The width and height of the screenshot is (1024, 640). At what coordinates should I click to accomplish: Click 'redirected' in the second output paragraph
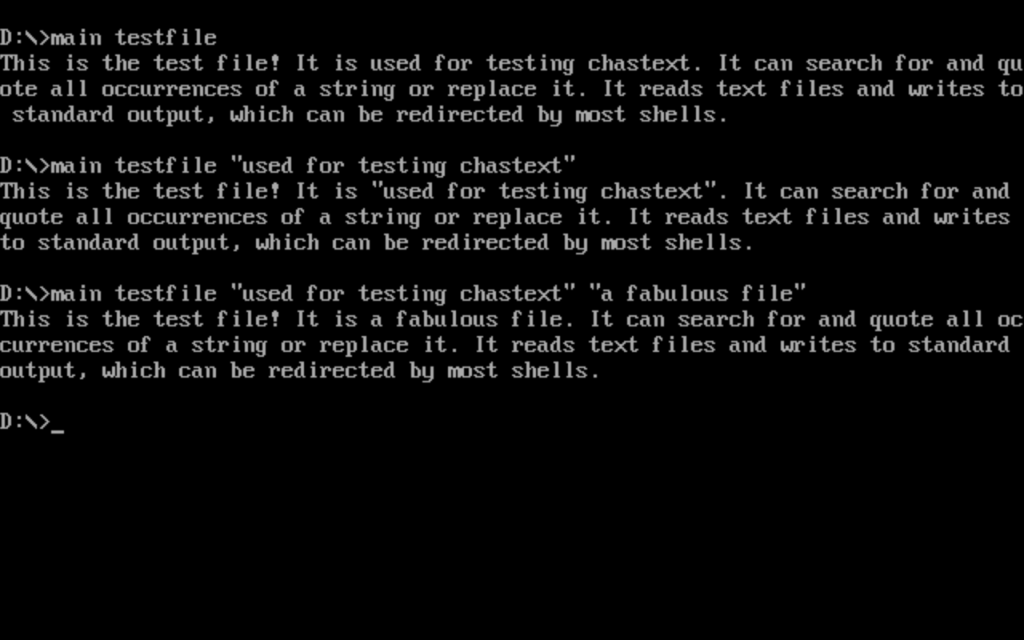tap(486, 243)
